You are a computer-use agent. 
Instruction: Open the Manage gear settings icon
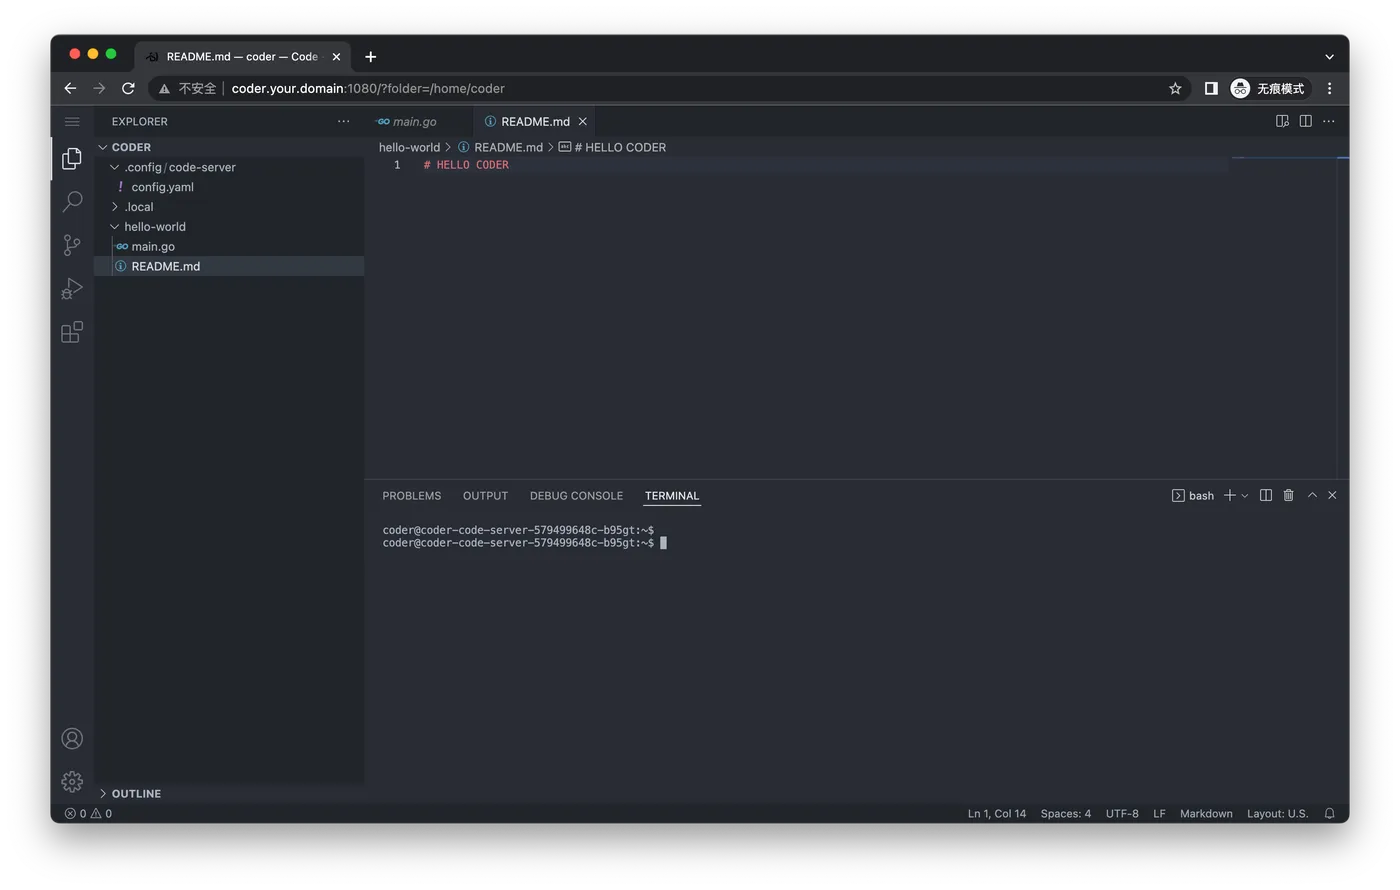click(72, 781)
